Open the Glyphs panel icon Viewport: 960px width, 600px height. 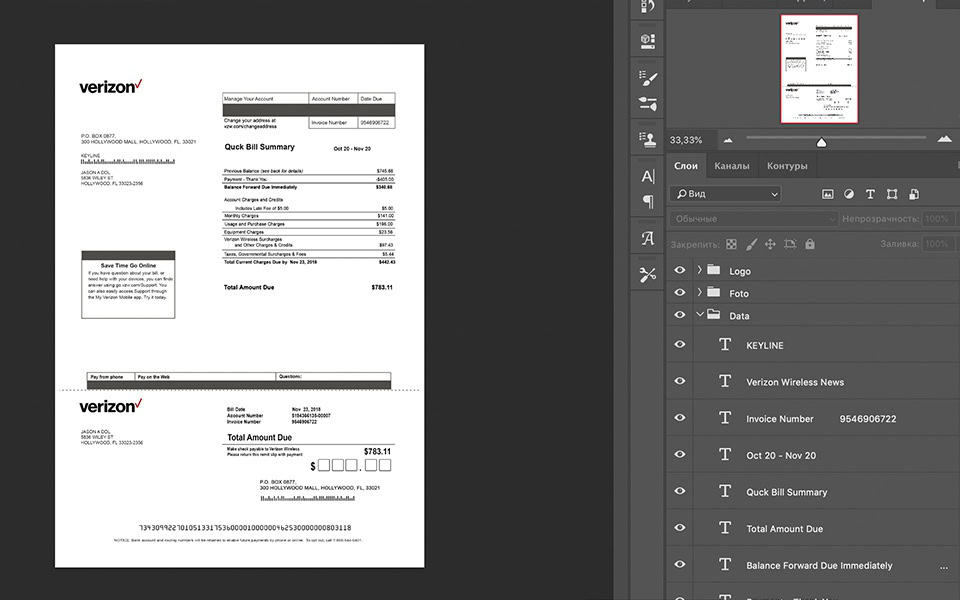(x=647, y=238)
